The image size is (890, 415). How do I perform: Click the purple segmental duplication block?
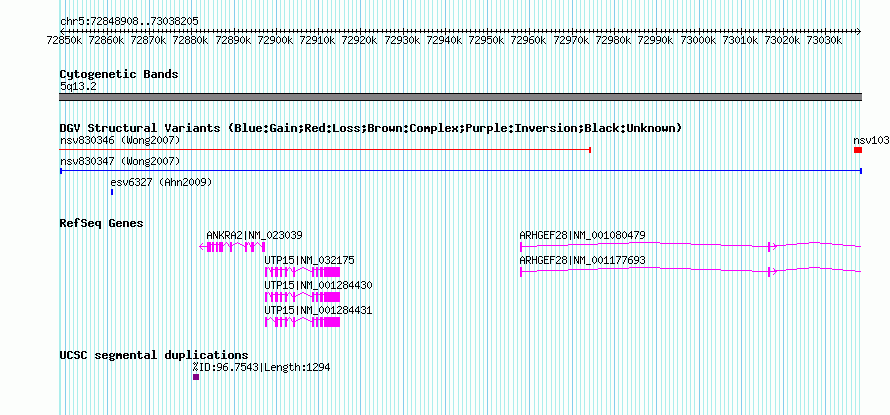click(x=196, y=377)
